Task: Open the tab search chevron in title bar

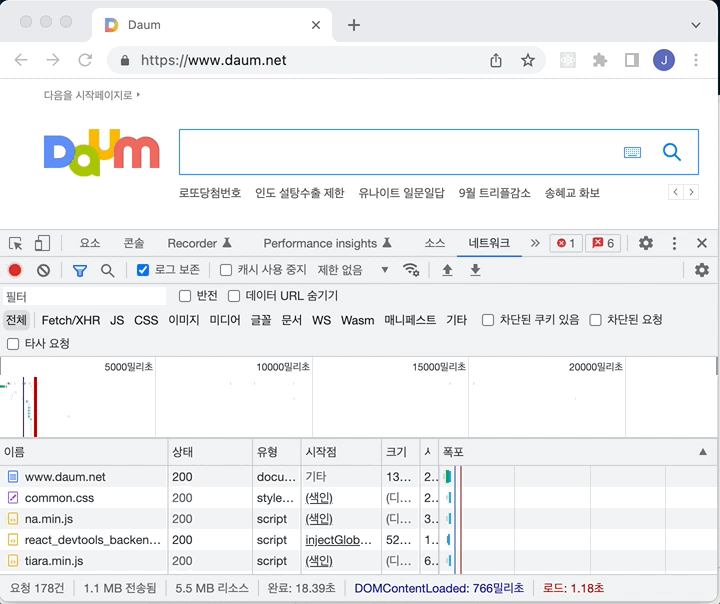Action: tap(696, 25)
